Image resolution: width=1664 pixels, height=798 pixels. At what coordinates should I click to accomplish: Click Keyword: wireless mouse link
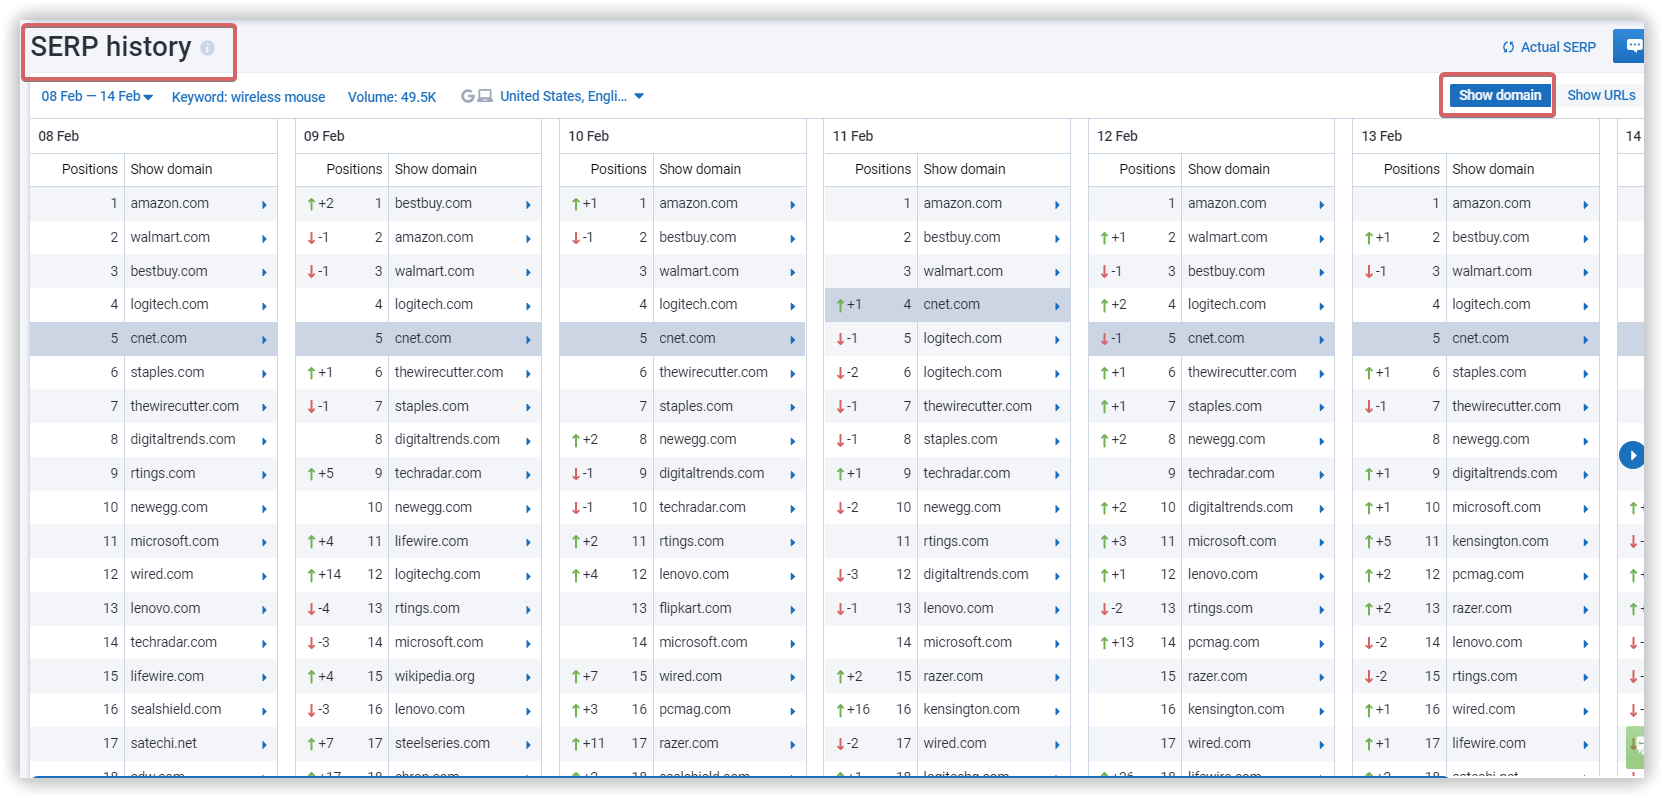point(248,97)
